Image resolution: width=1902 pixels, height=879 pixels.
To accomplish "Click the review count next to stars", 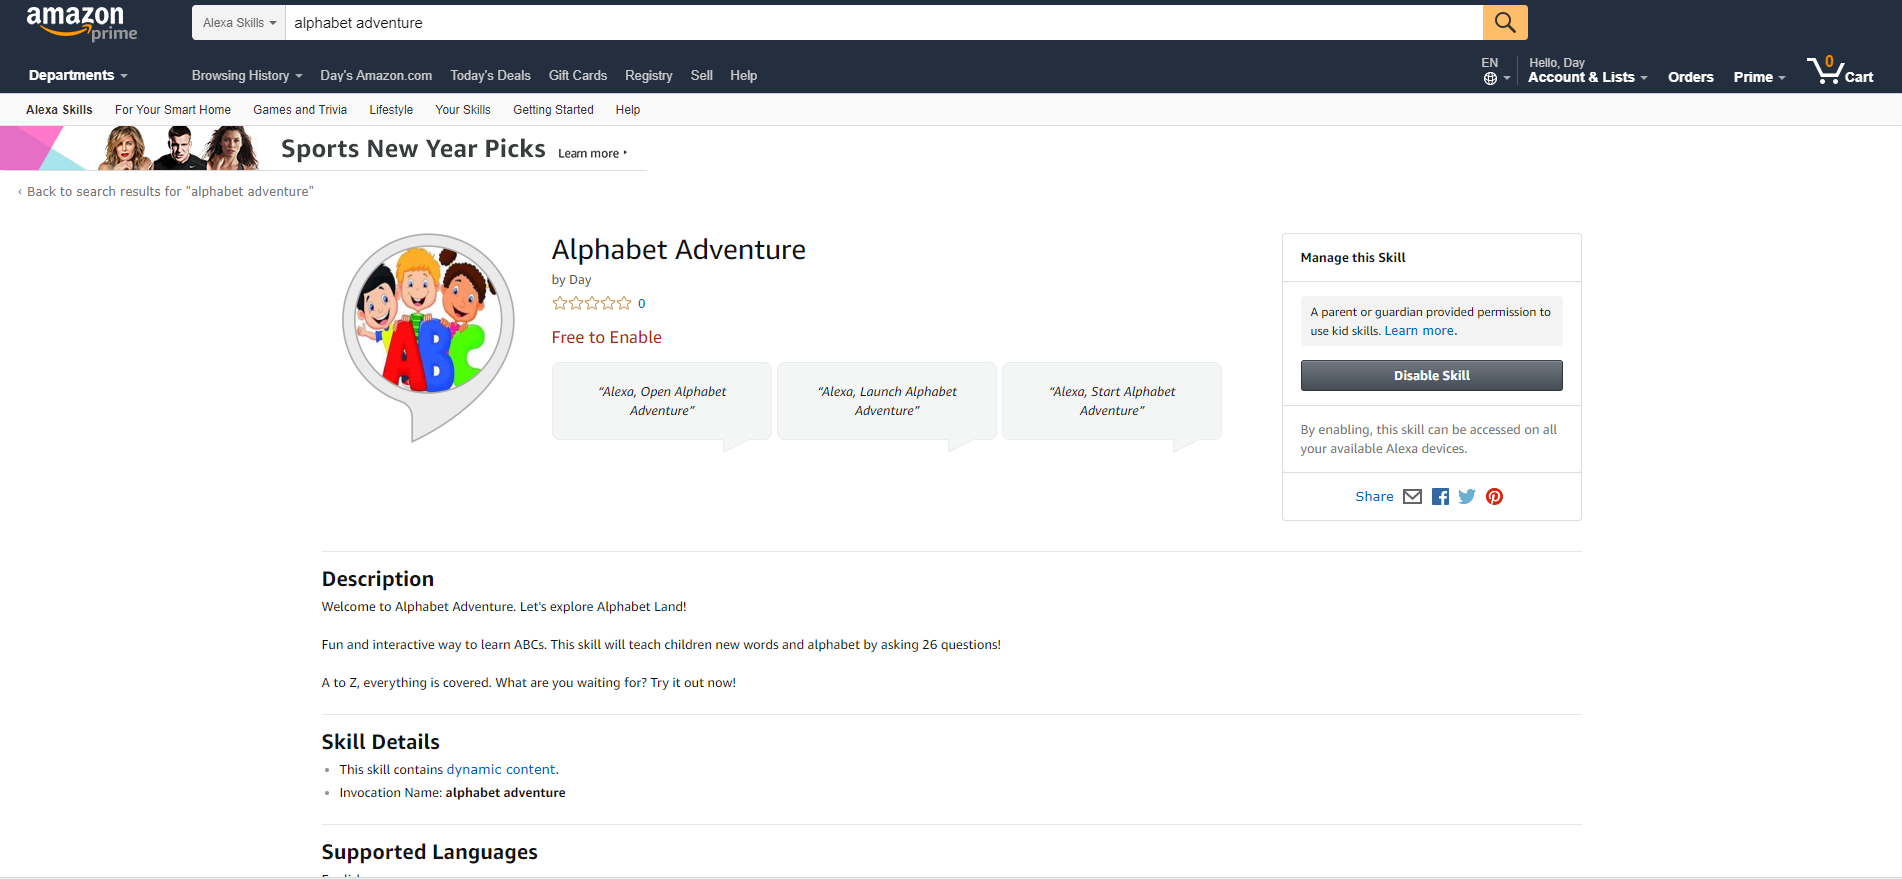I will point(642,303).
